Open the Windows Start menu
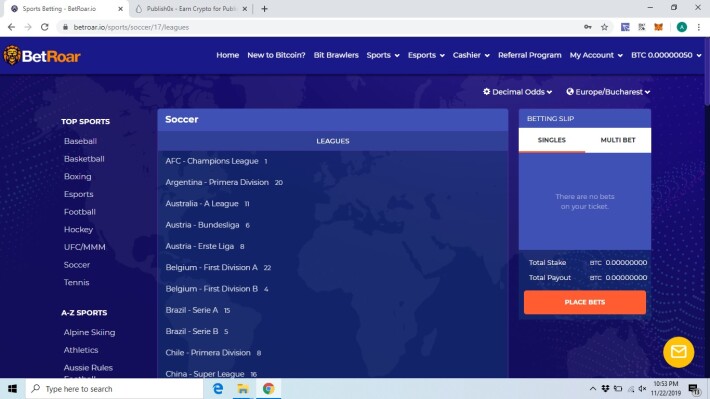Screen dimensions: 710x399 point(12,389)
